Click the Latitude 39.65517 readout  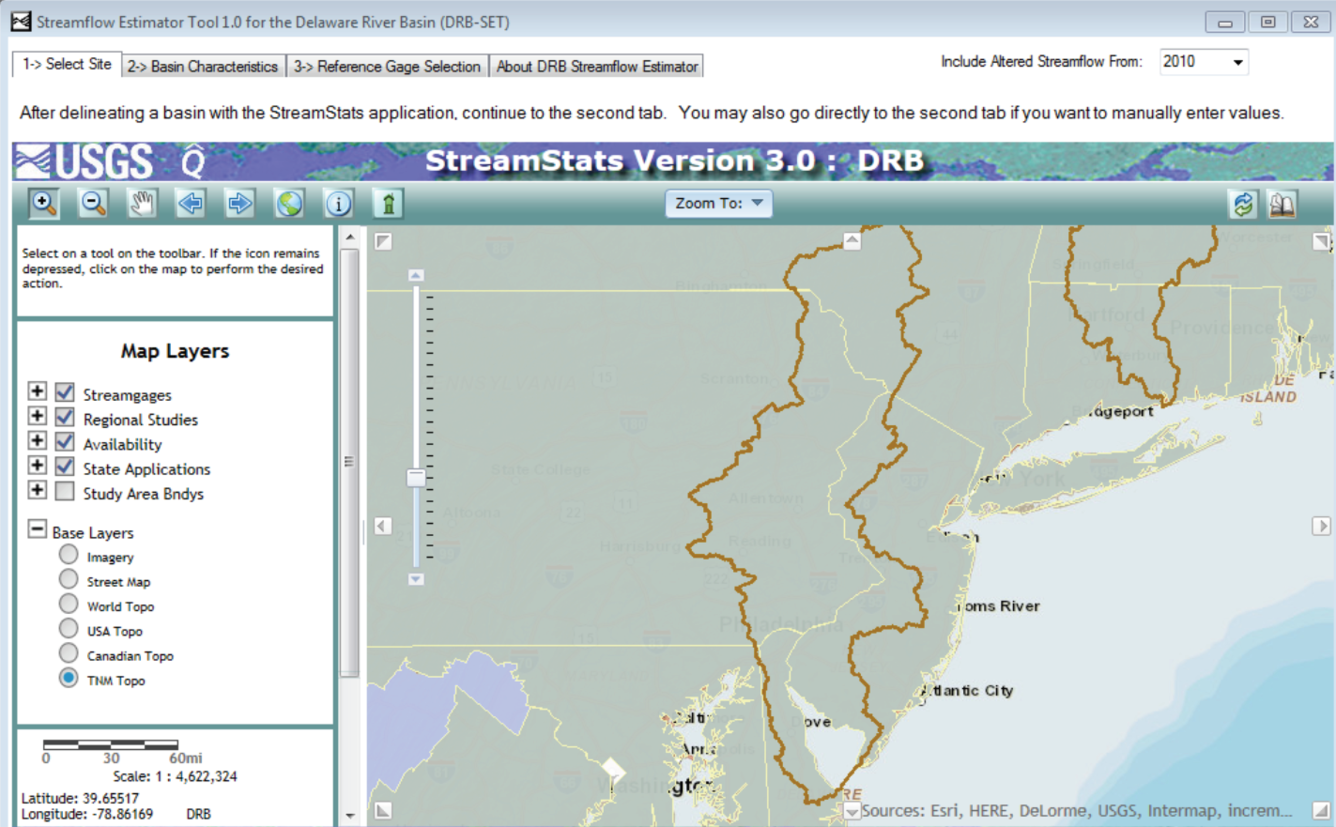click(x=80, y=799)
